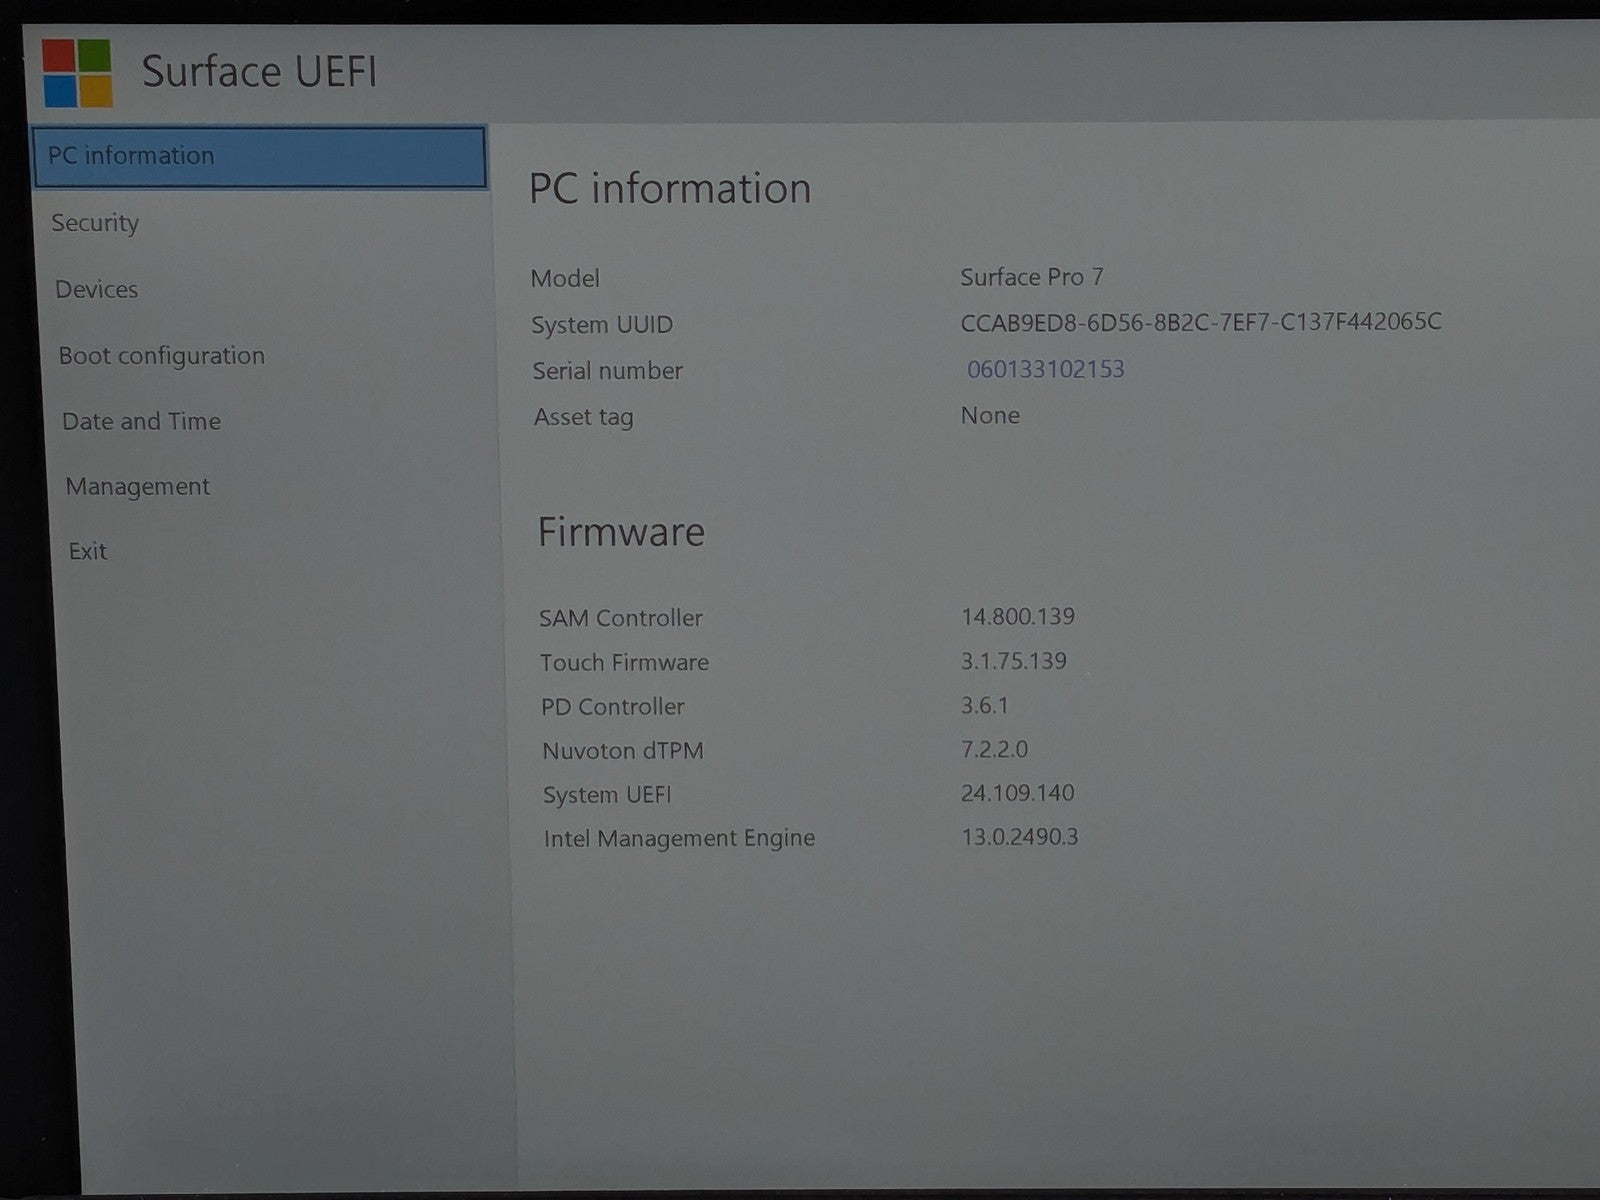The image size is (1600, 1200).
Task: Click the 'Surface UEFI' title text
Action: (260, 72)
